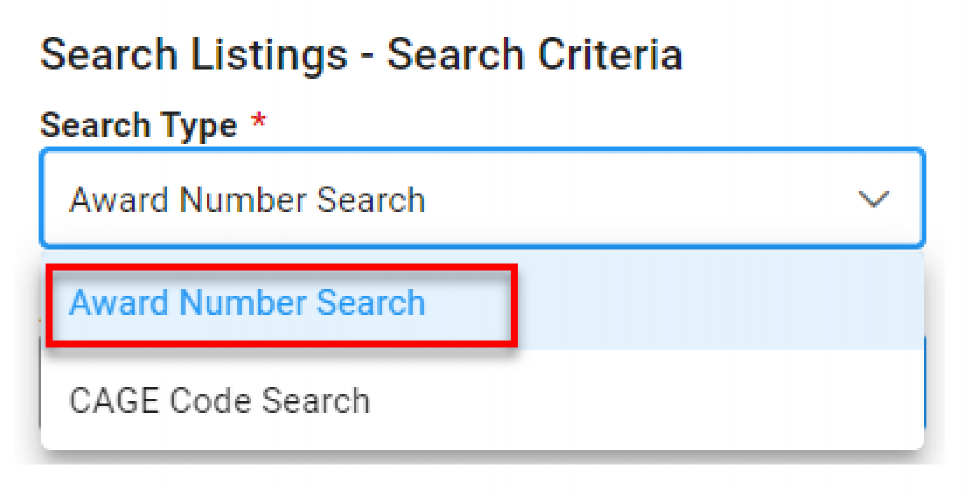Click the red required asterisk
The width and height of the screenshot is (977, 494).
click(x=259, y=124)
